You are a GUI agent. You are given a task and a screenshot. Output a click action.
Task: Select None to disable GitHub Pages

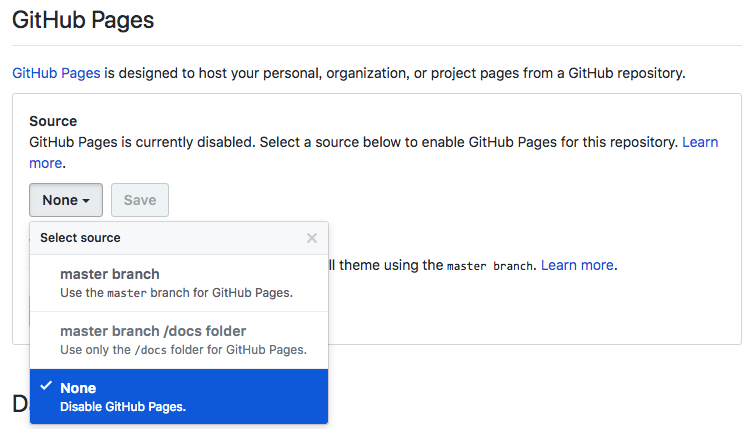(179, 396)
